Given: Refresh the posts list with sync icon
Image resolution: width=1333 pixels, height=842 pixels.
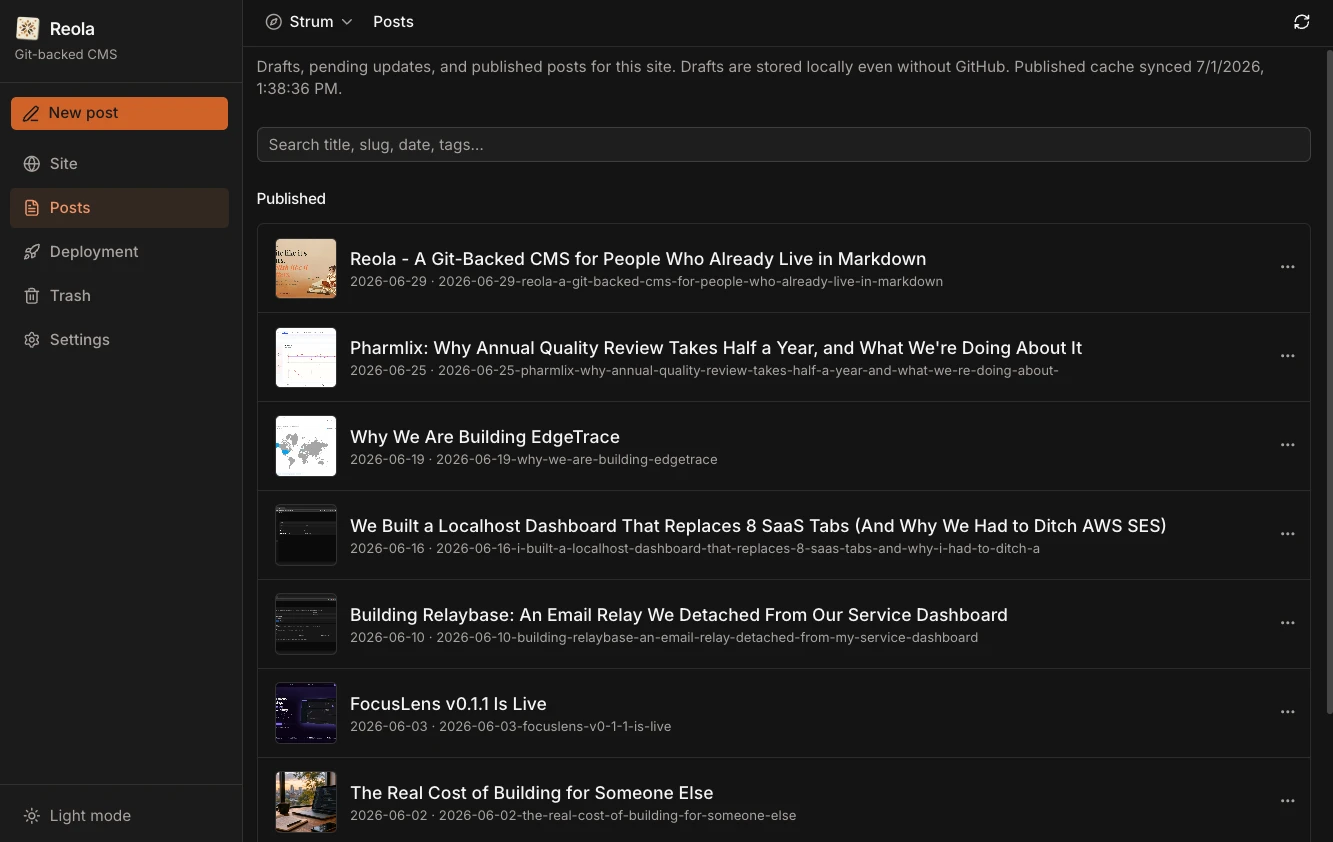Looking at the screenshot, I should [1301, 22].
